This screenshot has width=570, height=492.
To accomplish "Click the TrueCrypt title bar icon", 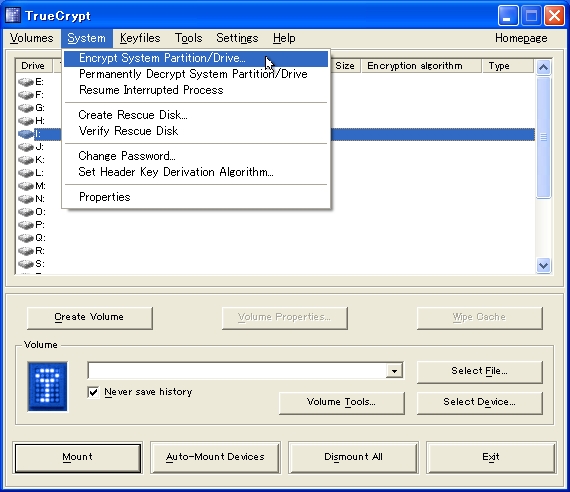I will (x=13, y=16).
